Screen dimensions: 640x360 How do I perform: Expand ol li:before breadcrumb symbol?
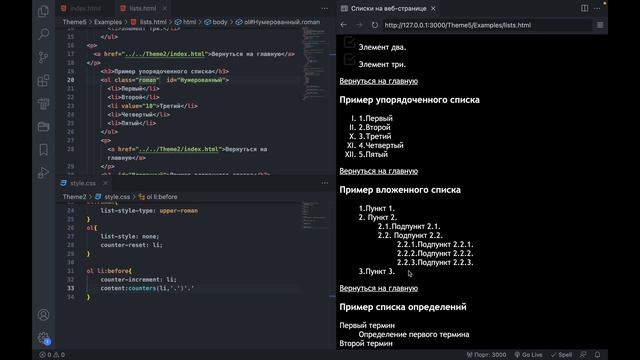pos(158,197)
